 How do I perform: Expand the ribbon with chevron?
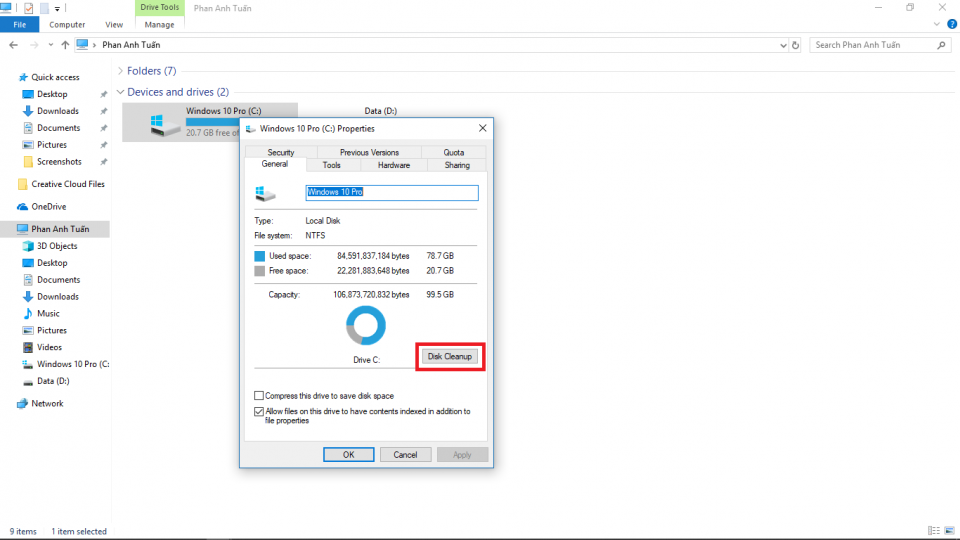click(937, 24)
